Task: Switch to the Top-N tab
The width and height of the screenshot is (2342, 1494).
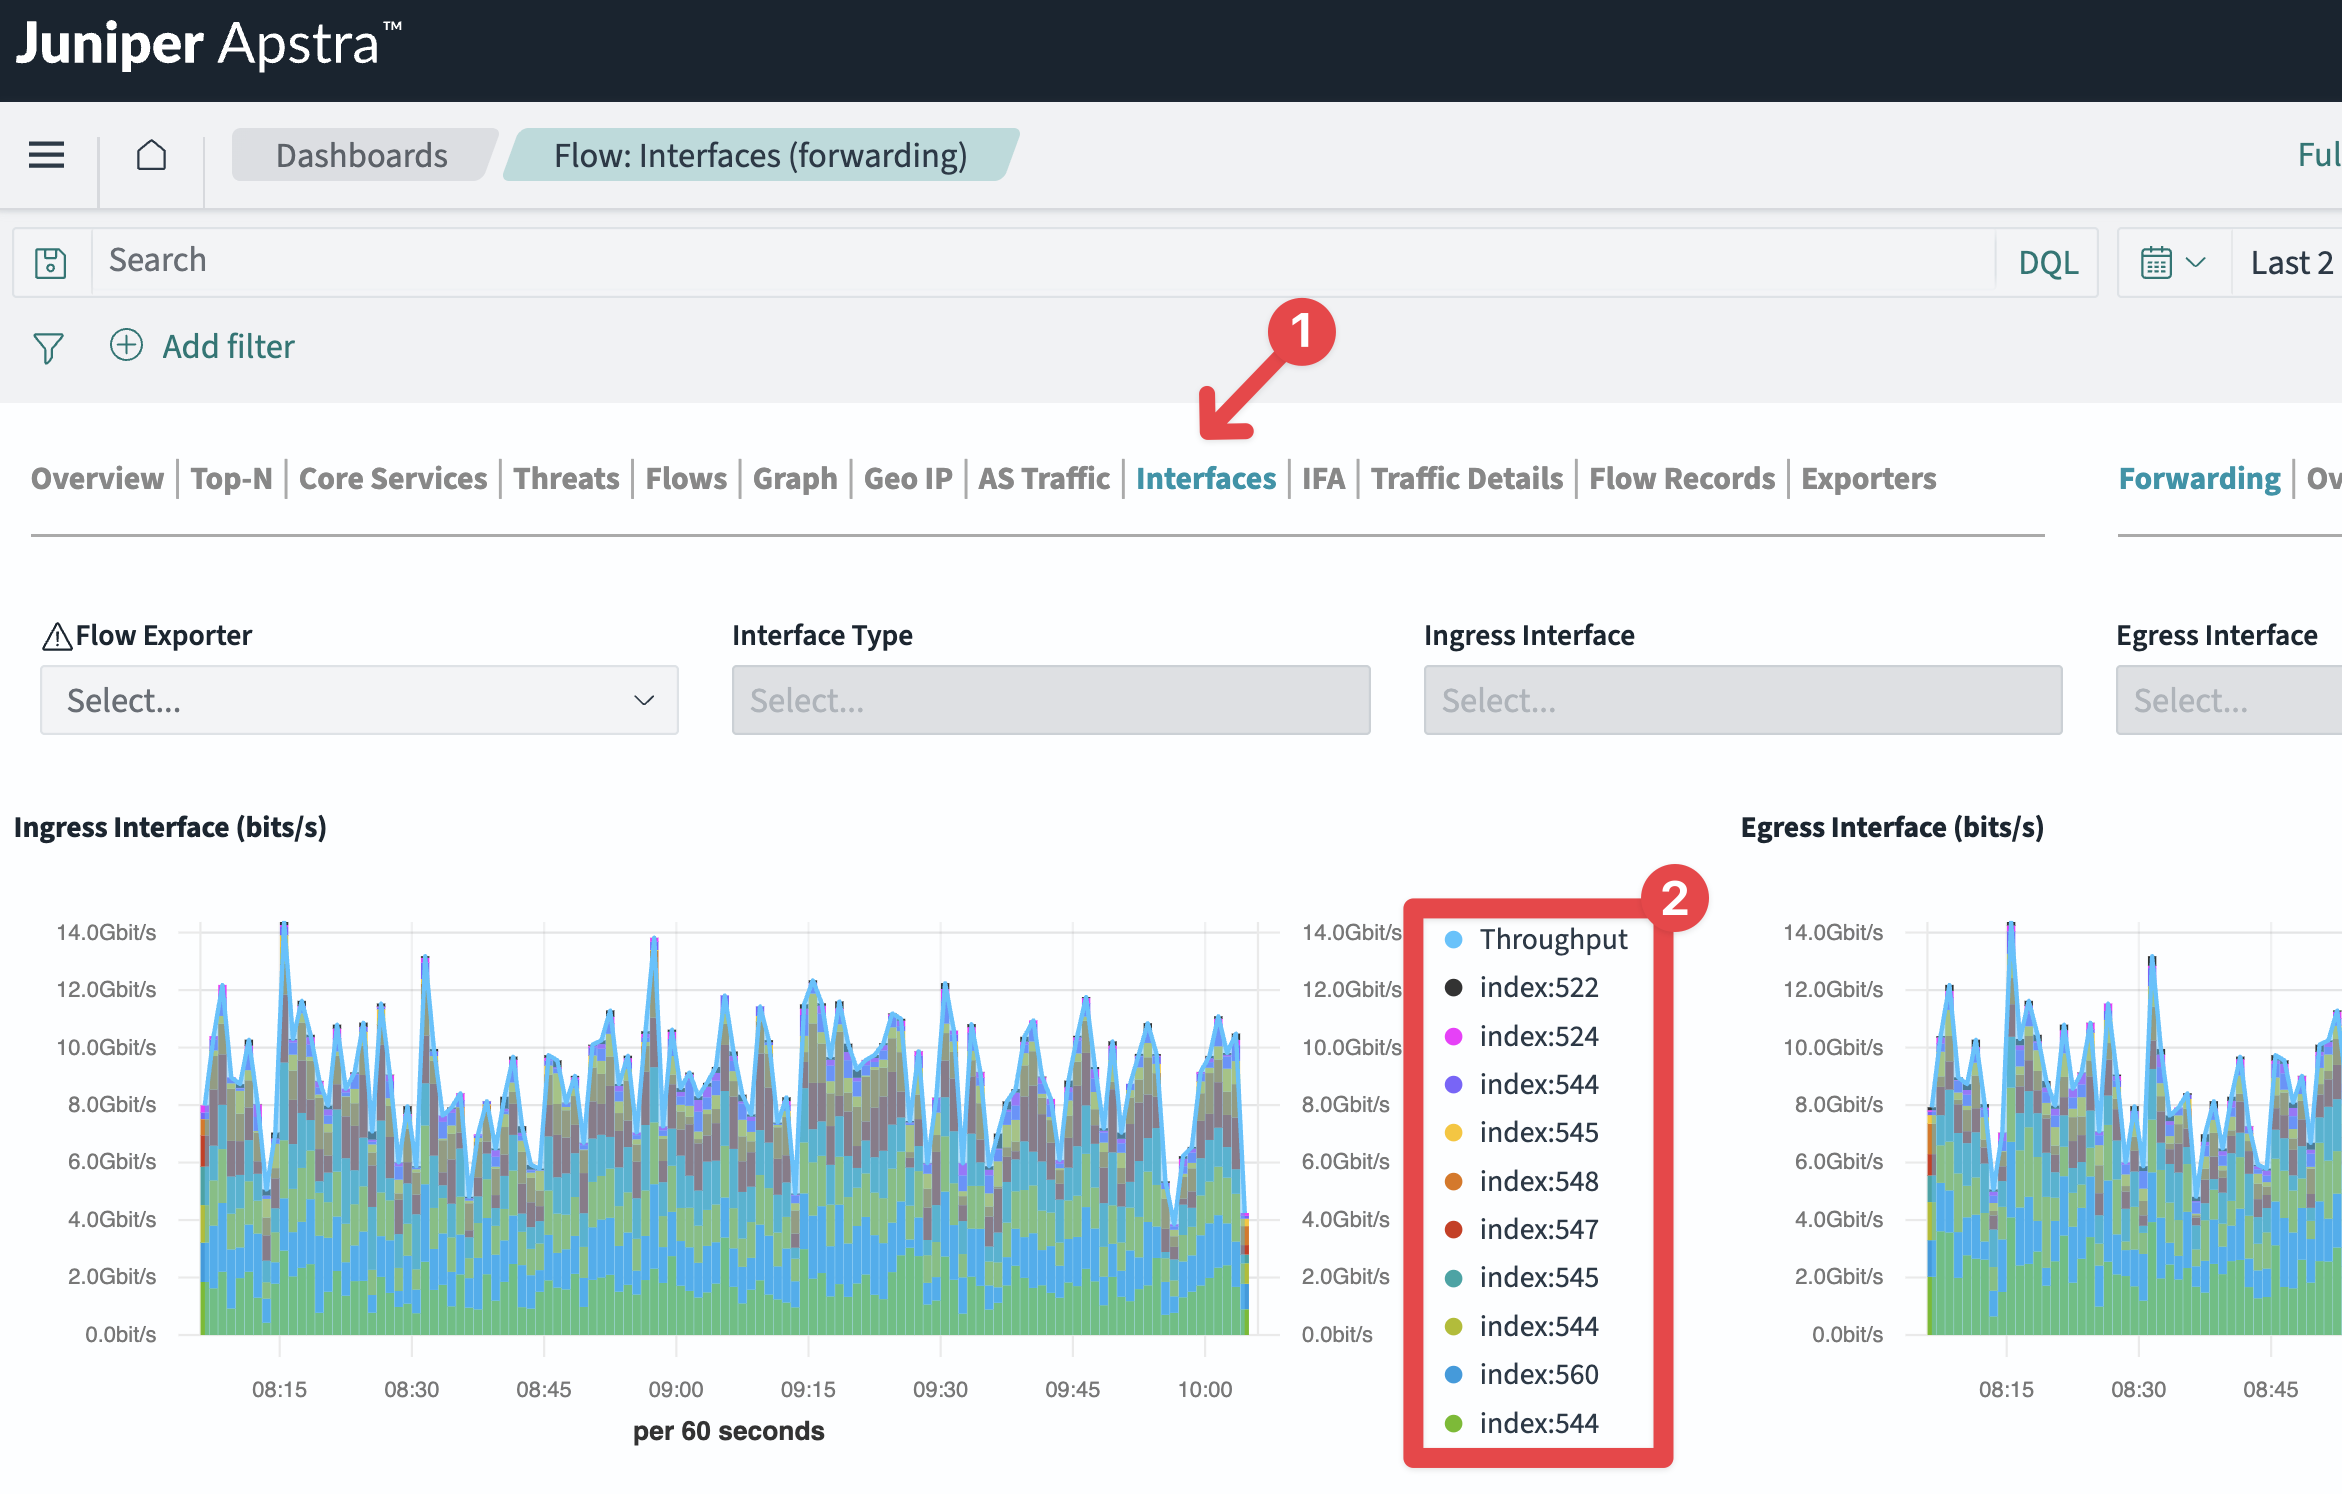Action: coord(232,478)
